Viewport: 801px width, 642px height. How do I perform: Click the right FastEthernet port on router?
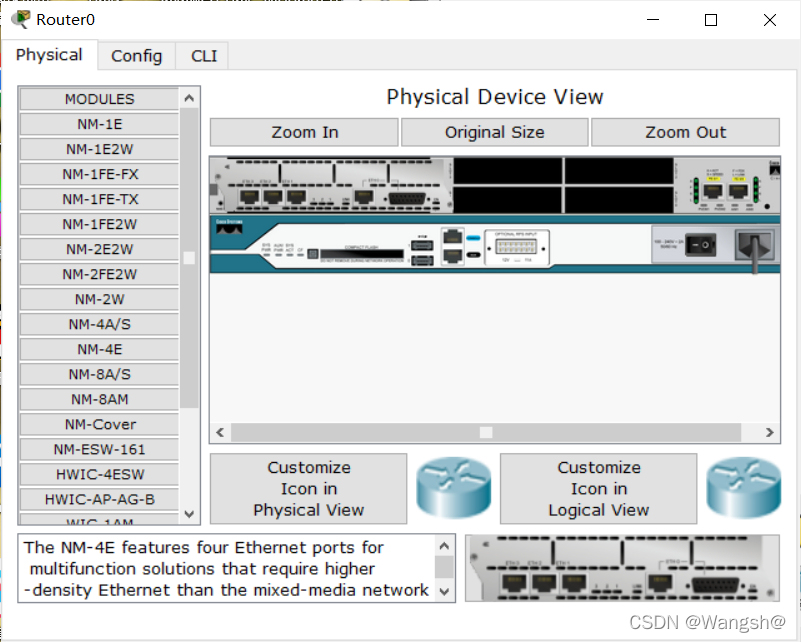coord(738,191)
